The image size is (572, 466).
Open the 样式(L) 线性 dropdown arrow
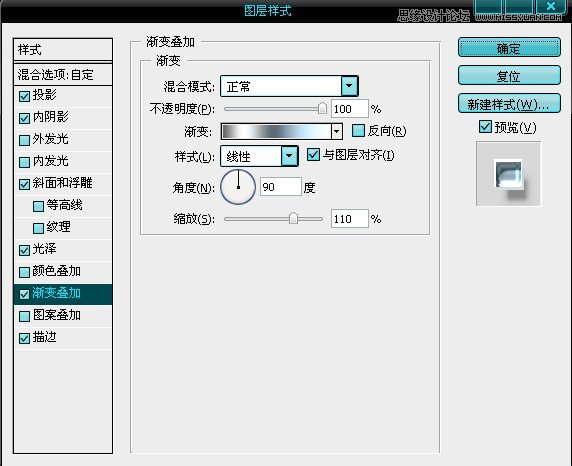(x=289, y=156)
